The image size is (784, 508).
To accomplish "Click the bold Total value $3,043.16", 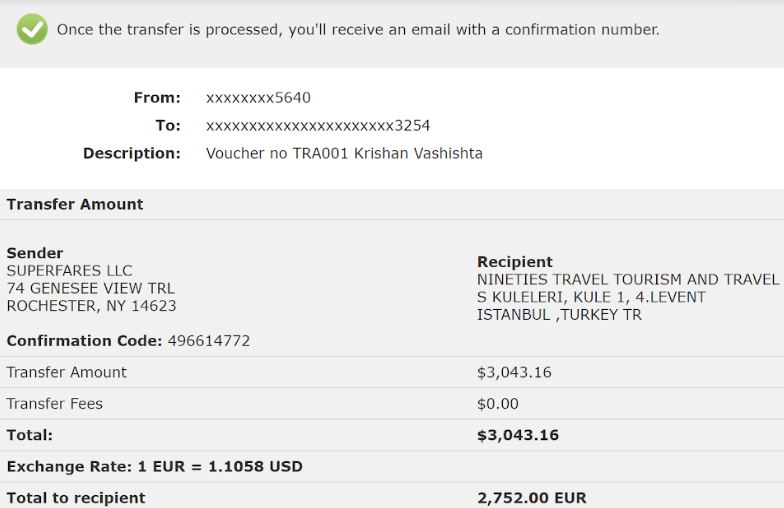I will 518,436.
